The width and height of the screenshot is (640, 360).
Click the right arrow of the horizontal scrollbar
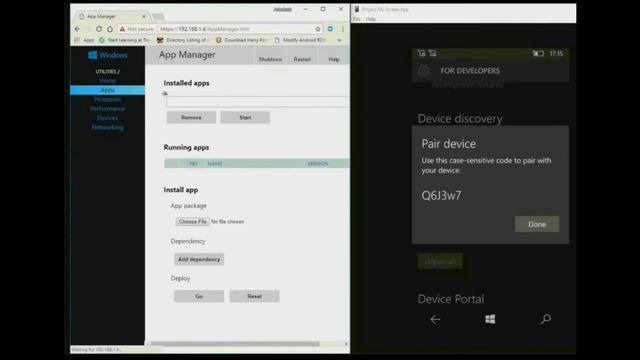point(346,344)
